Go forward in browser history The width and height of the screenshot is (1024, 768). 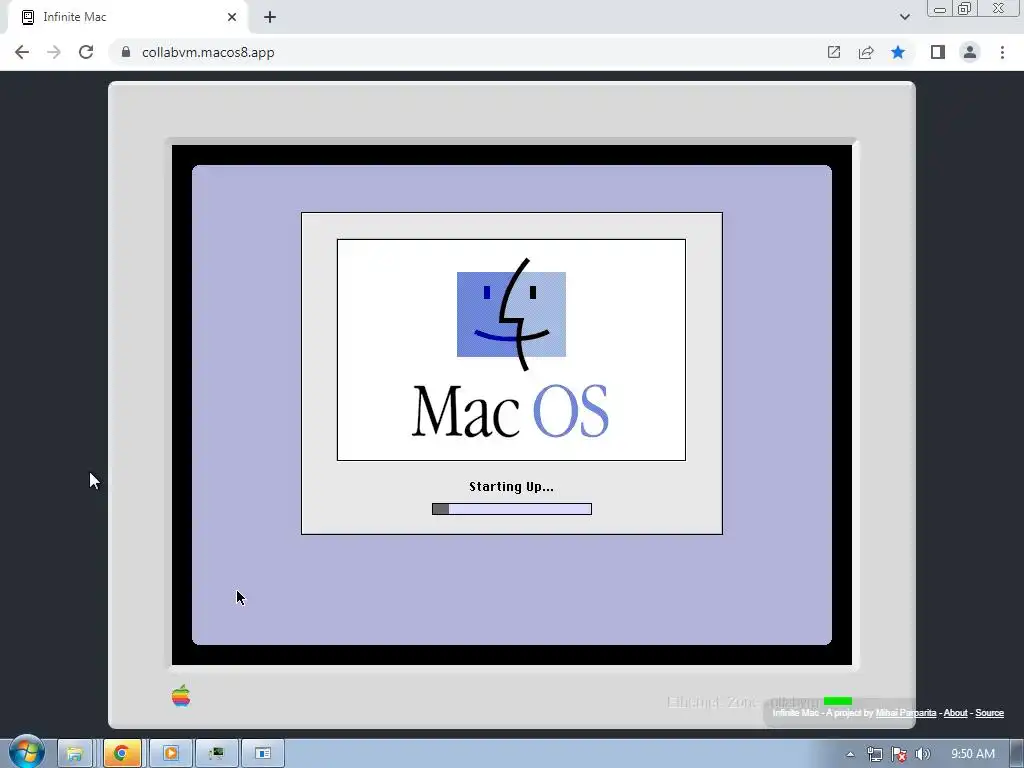click(54, 52)
